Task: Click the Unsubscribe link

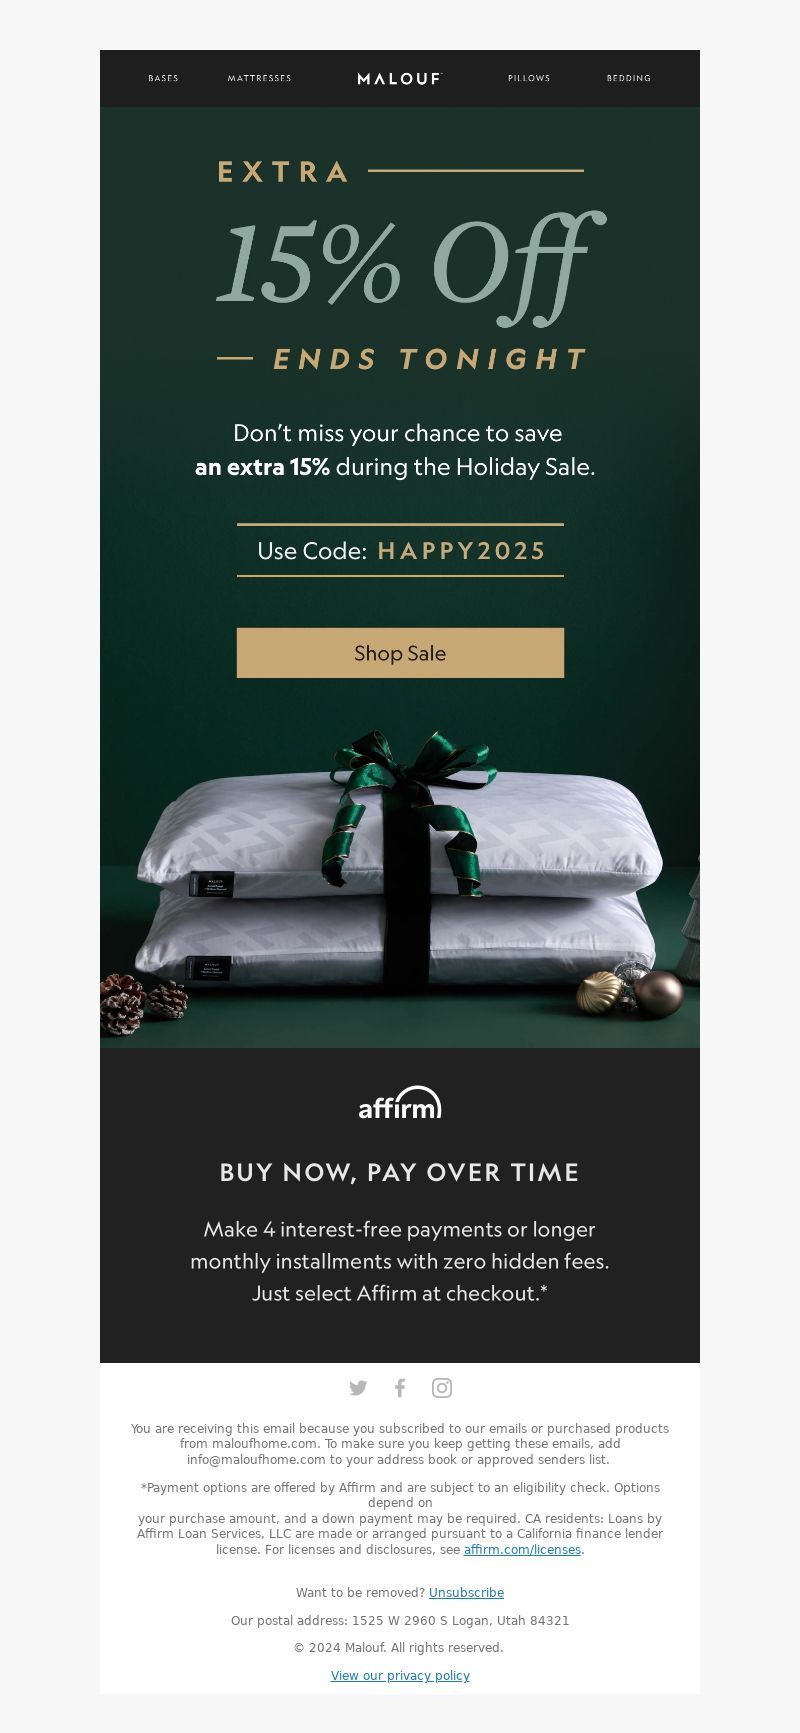Action: pyautogui.click(x=466, y=1593)
